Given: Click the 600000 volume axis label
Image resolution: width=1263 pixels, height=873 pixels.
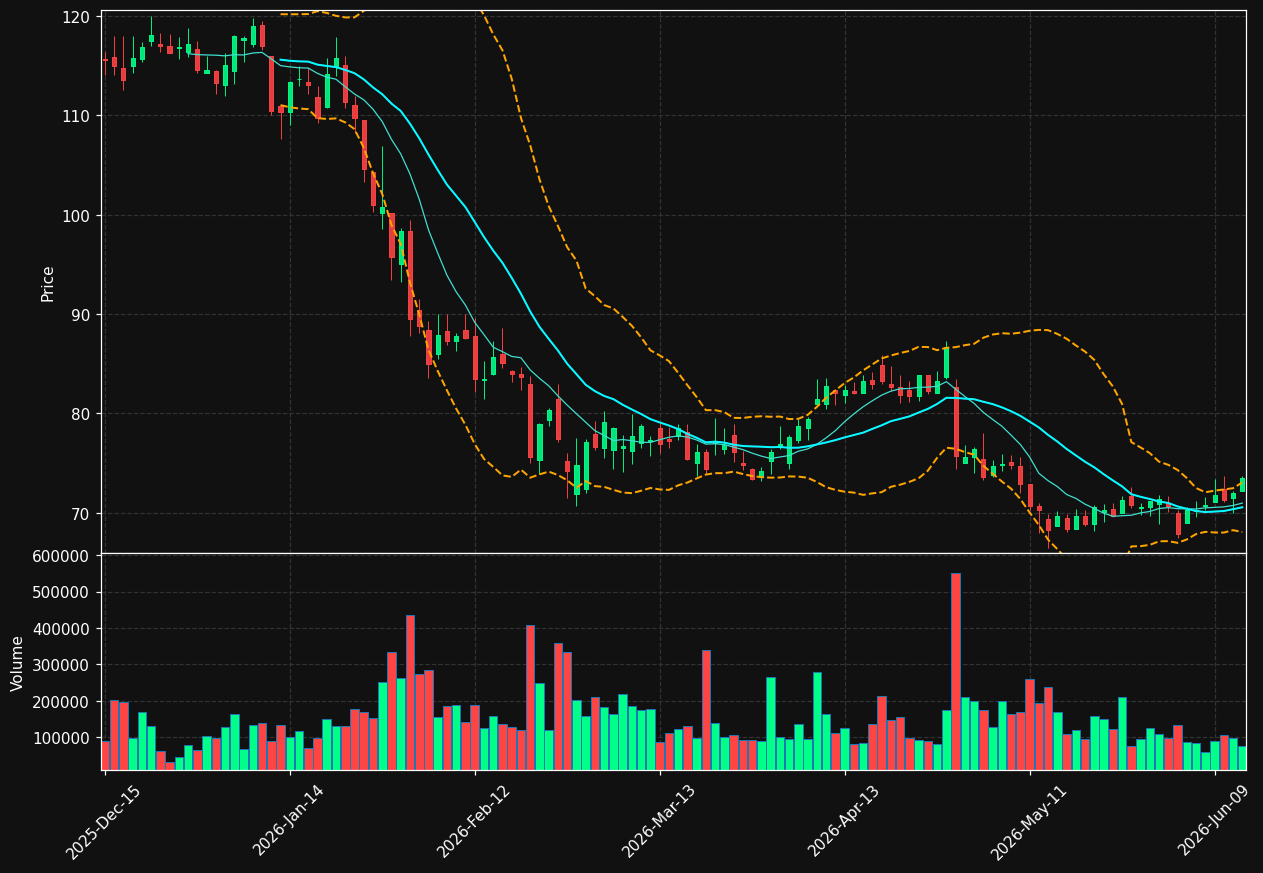Looking at the screenshot, I should pyautogui.click(x=62, y=556).
